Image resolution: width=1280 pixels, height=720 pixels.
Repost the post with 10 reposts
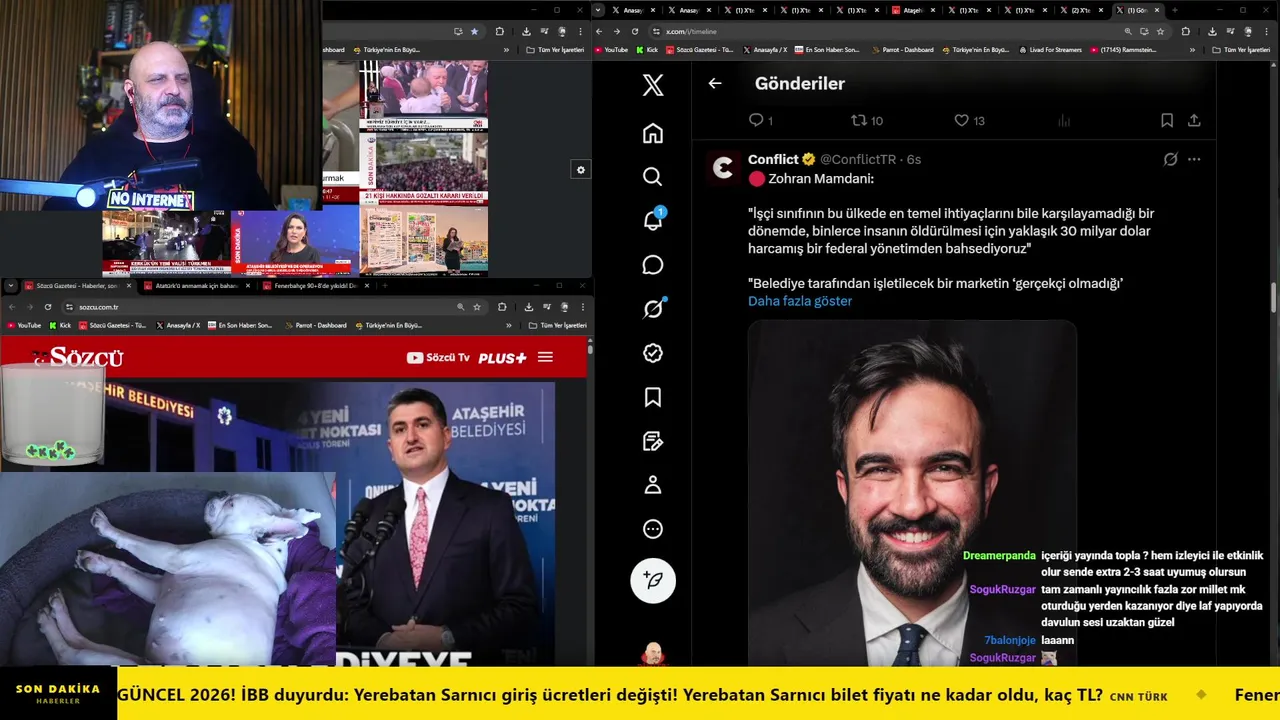point(867,120)
